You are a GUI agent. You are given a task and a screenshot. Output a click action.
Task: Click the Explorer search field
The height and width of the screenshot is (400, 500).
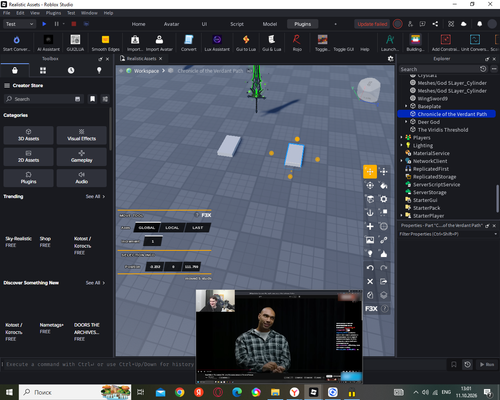tap(439, 69)
